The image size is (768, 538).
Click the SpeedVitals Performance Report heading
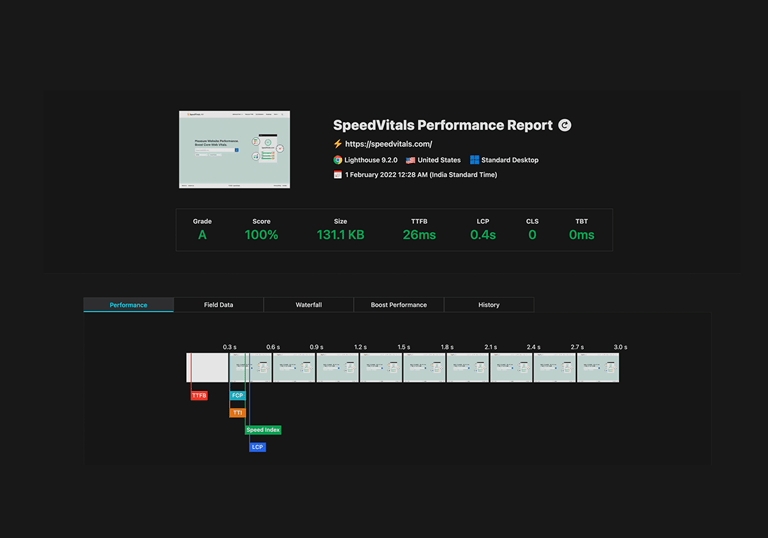(x=443, y=125)
